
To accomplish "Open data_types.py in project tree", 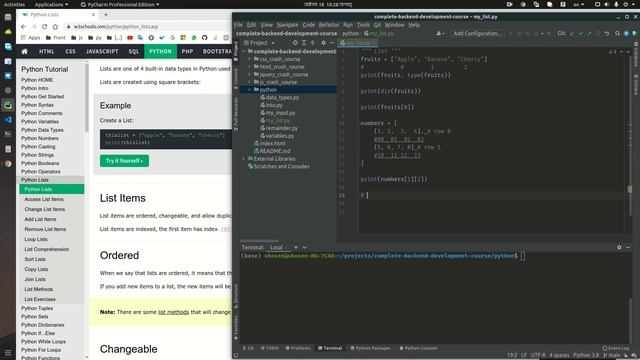I will coord(282,98).
